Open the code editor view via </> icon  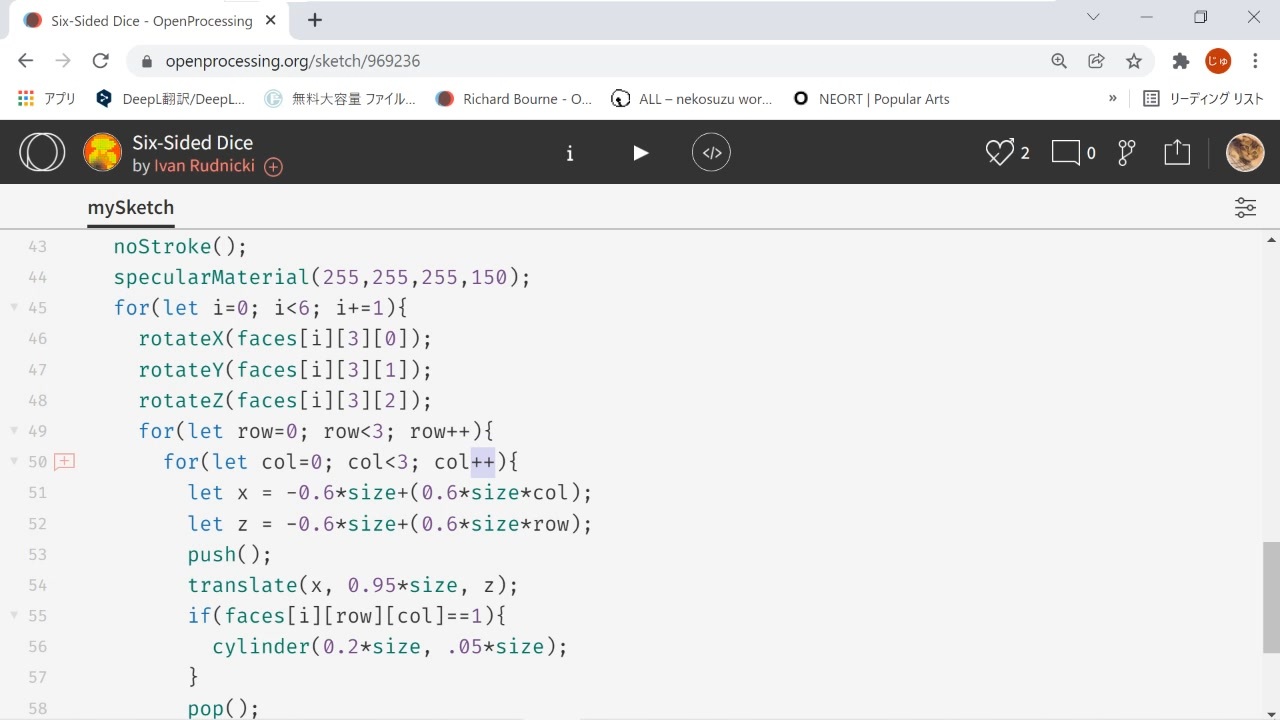pyautogui.click(x=711, y=152)
